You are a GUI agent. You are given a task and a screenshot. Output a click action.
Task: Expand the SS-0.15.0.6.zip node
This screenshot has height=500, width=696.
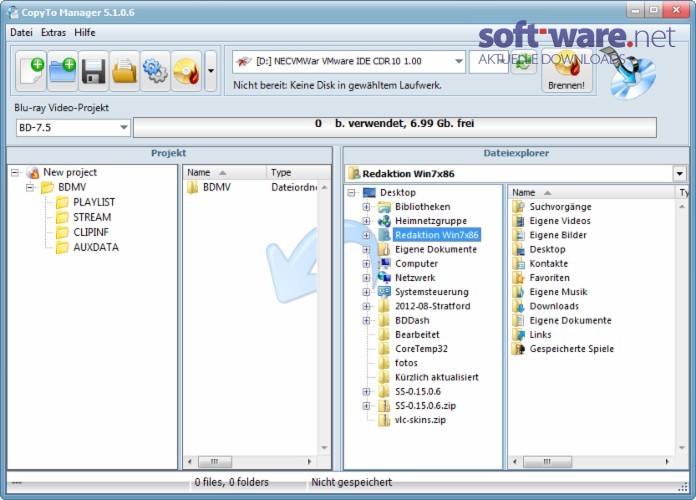tap(366, 406)
